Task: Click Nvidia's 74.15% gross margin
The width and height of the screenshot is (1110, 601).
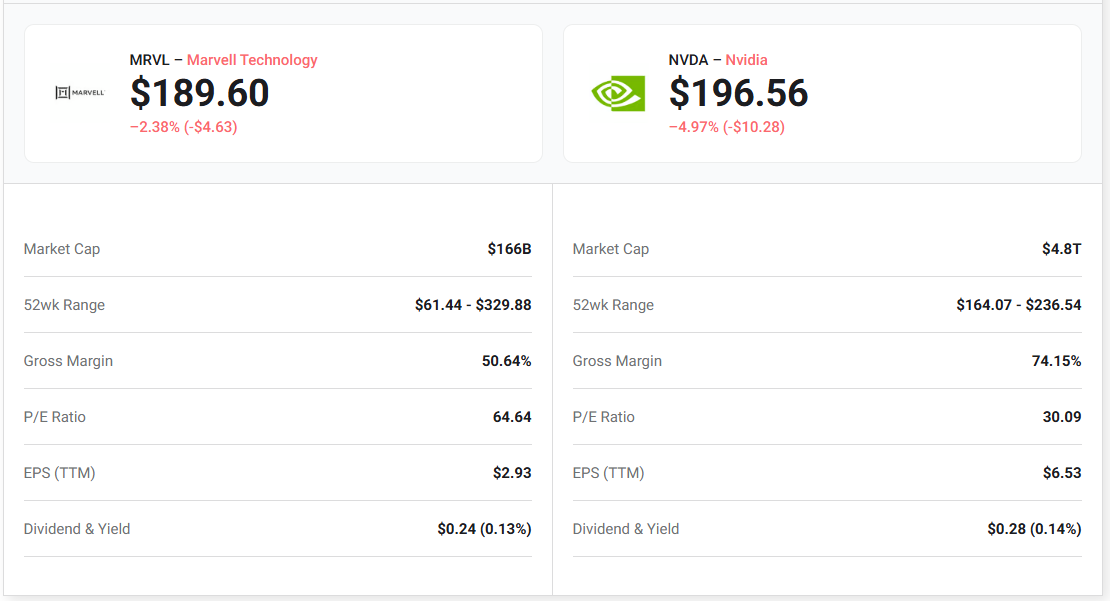Action: [1056, 361]
